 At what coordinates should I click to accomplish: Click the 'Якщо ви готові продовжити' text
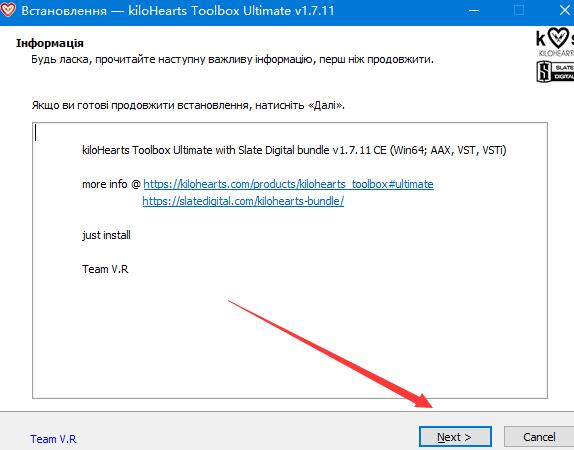point(188,105)
